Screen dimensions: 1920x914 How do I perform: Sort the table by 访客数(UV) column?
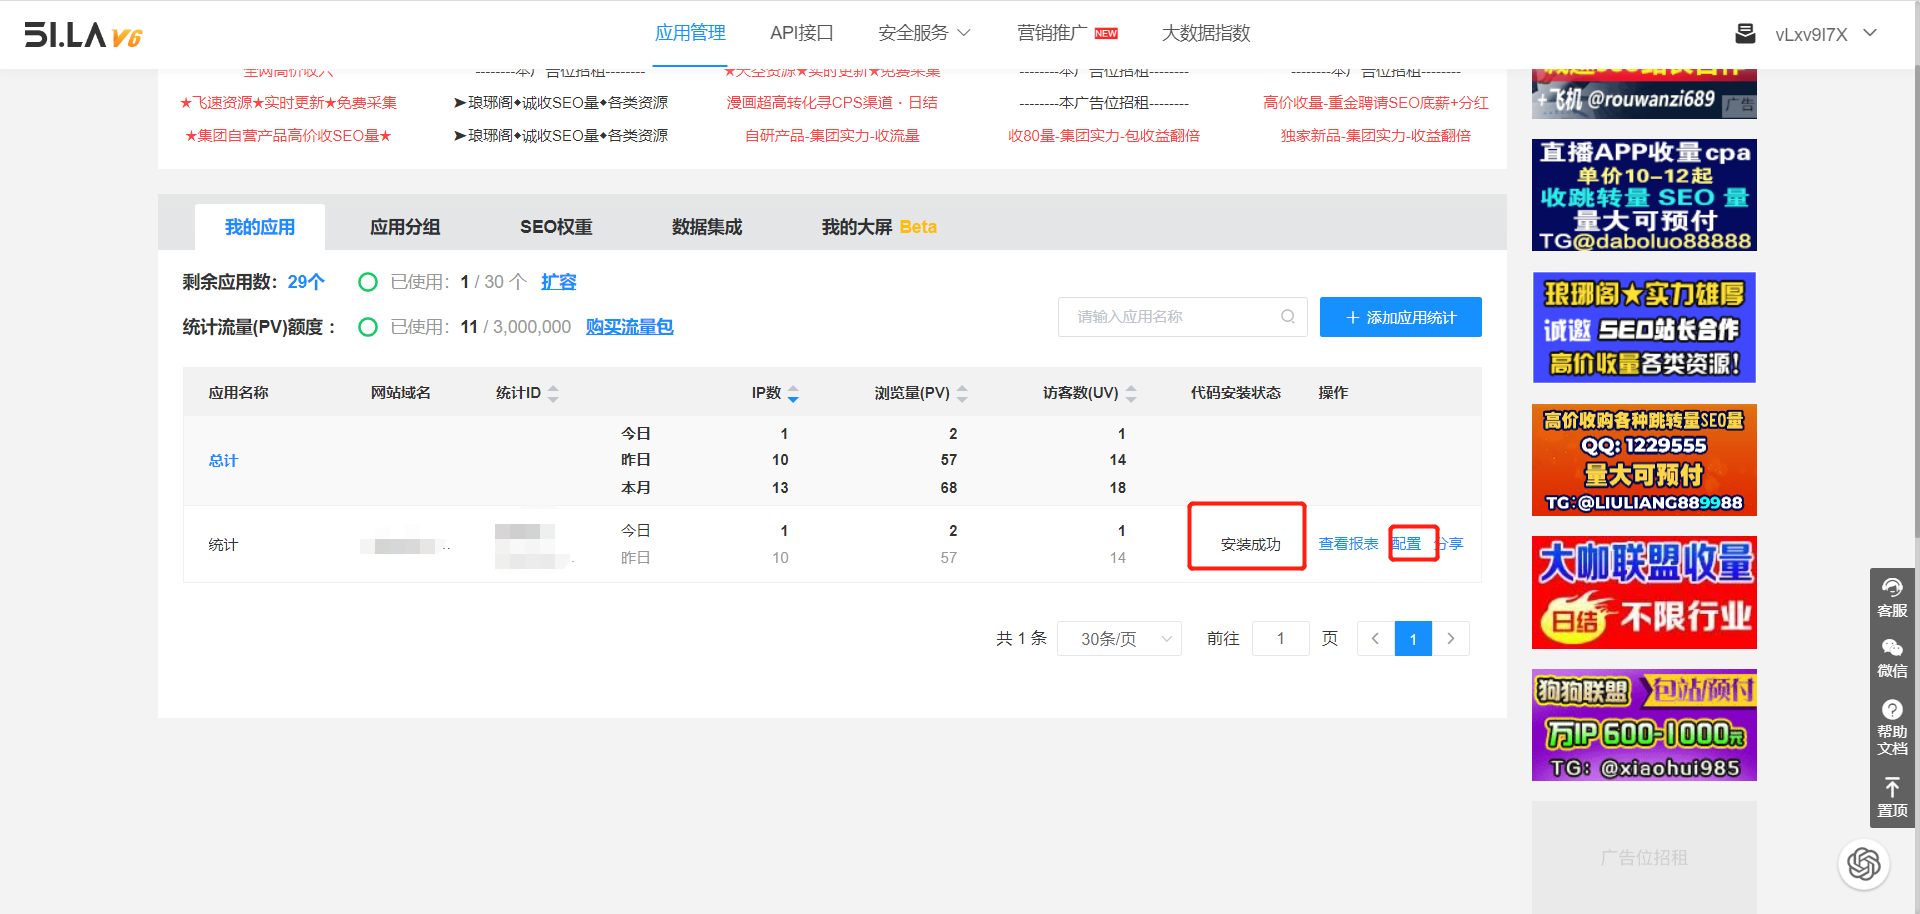[1131, 394]
